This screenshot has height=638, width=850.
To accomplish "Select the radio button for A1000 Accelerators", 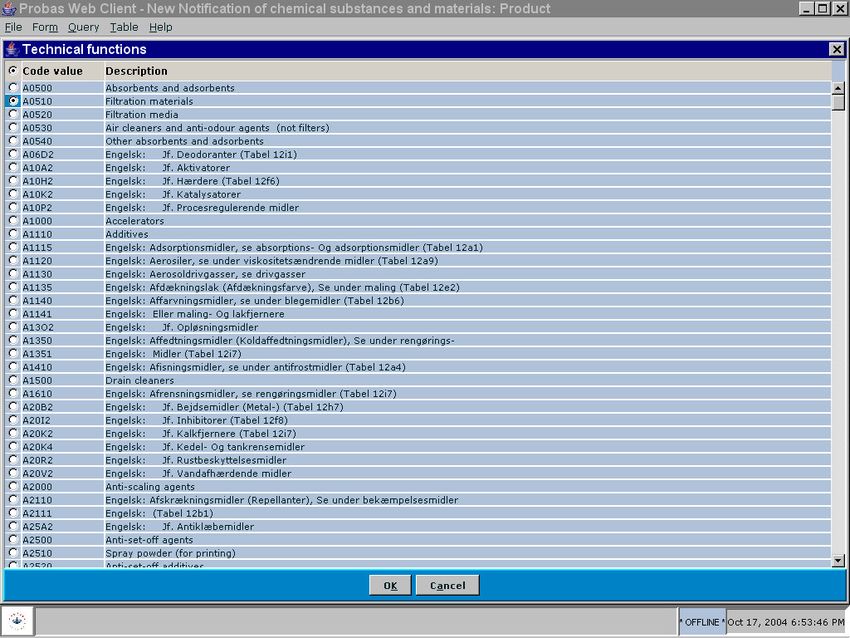I will (13, 221).
